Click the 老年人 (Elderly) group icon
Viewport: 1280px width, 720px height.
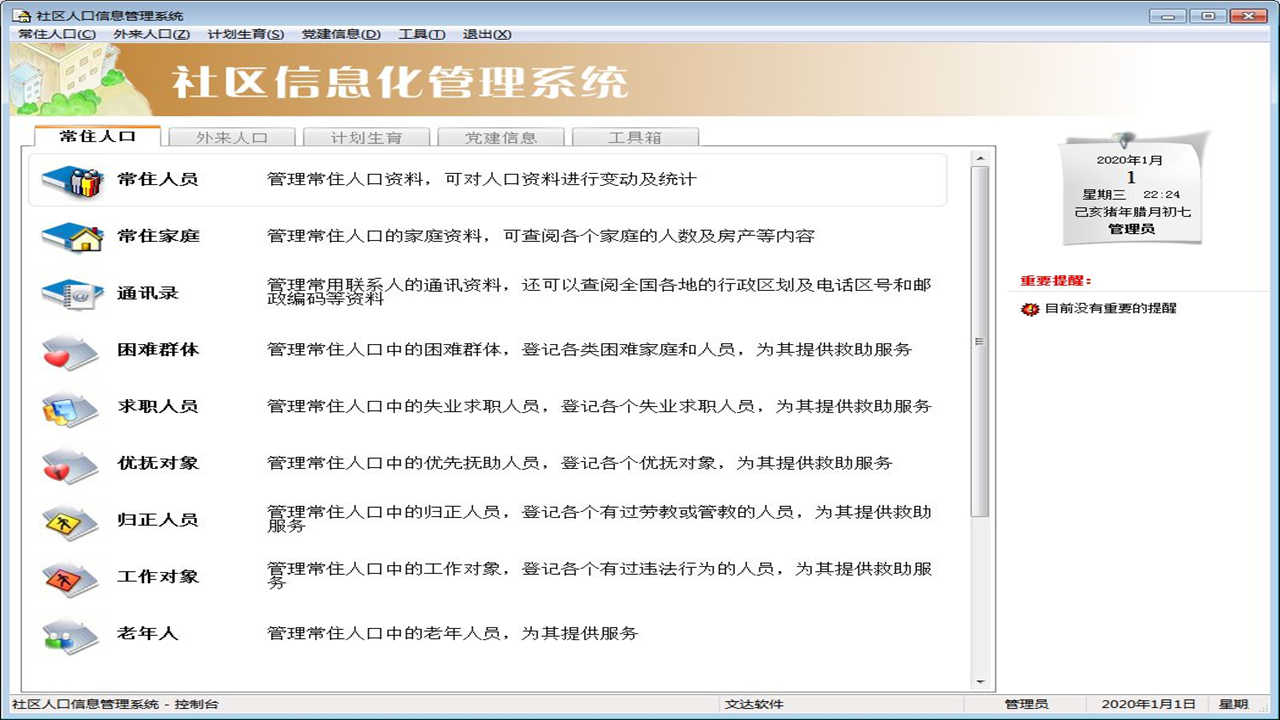tap(68, 633)
